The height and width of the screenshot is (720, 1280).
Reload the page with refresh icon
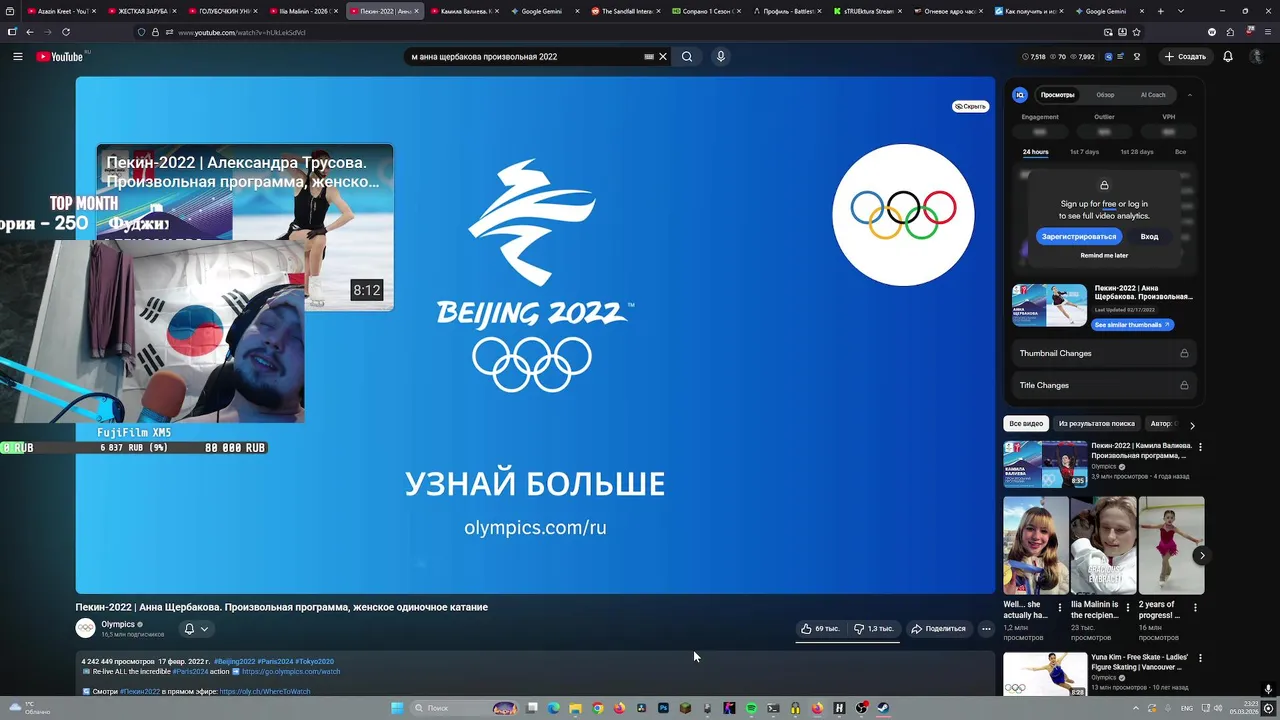click(x=66, y=32)
